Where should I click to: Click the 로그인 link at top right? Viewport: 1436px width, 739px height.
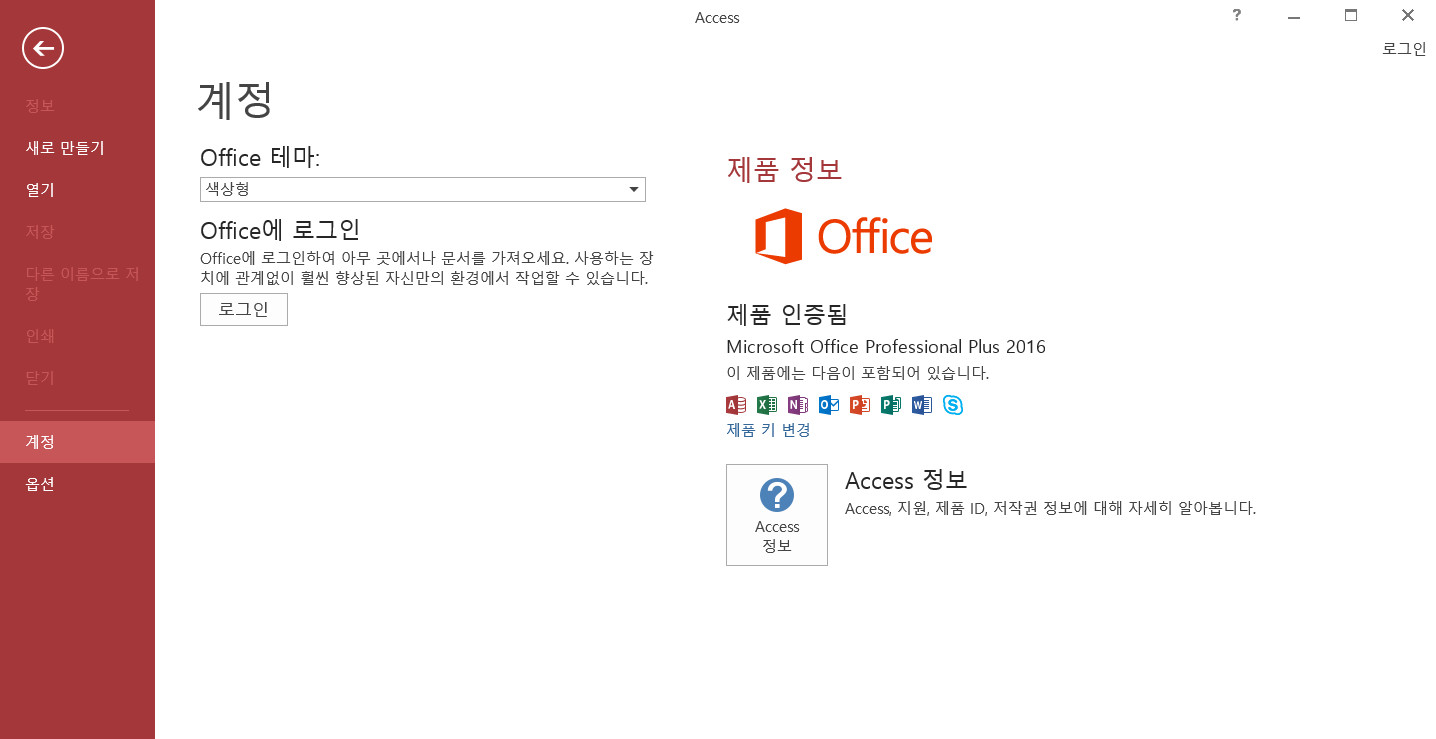tap(1404, 48)
